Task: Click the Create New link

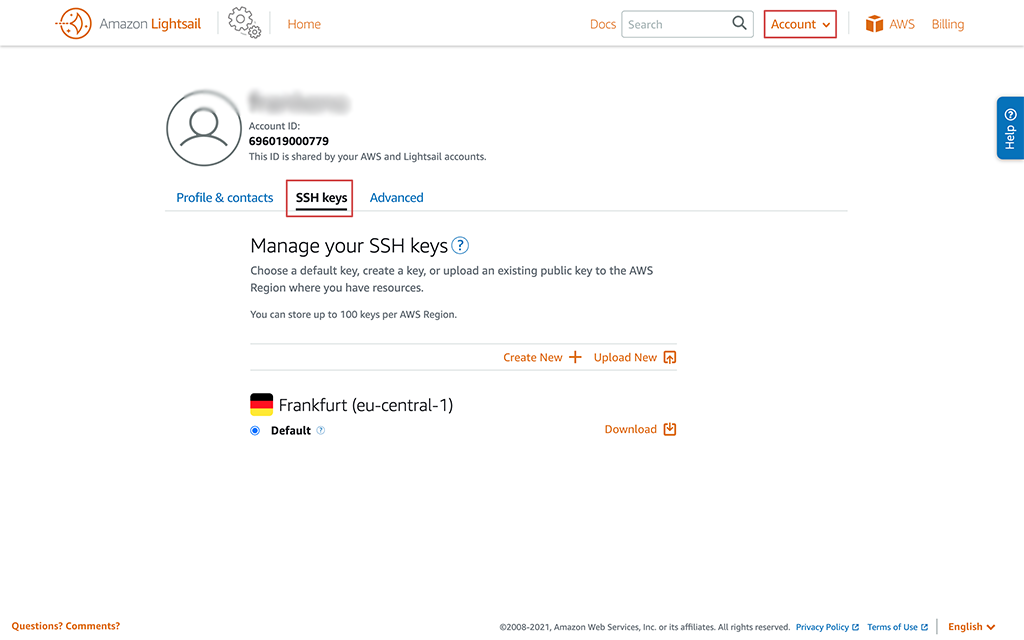Action: tap(532, 357)
